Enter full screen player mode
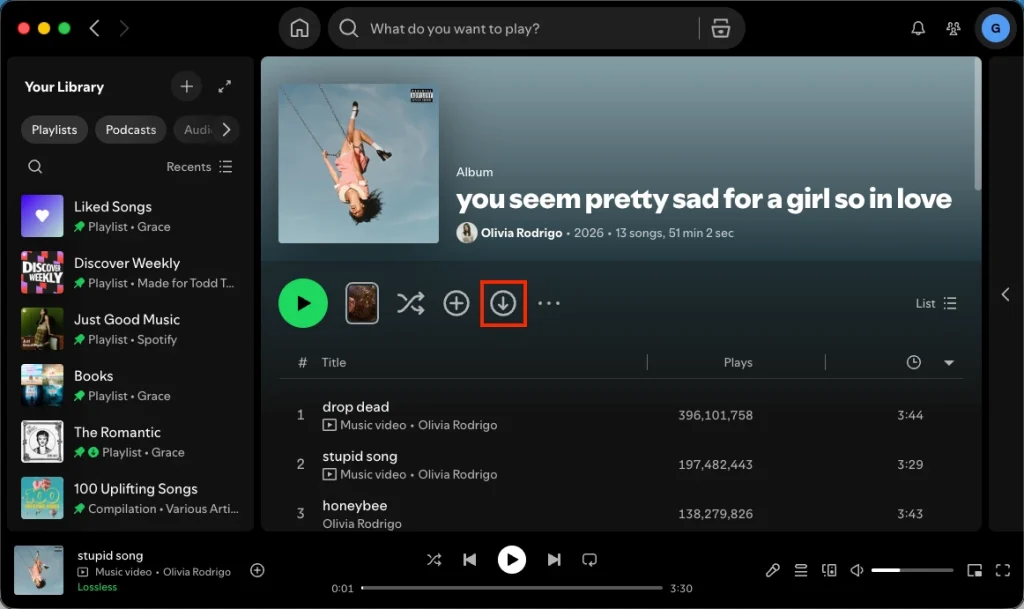This screenshot has width=1024, height=609. coord(1003,570)
